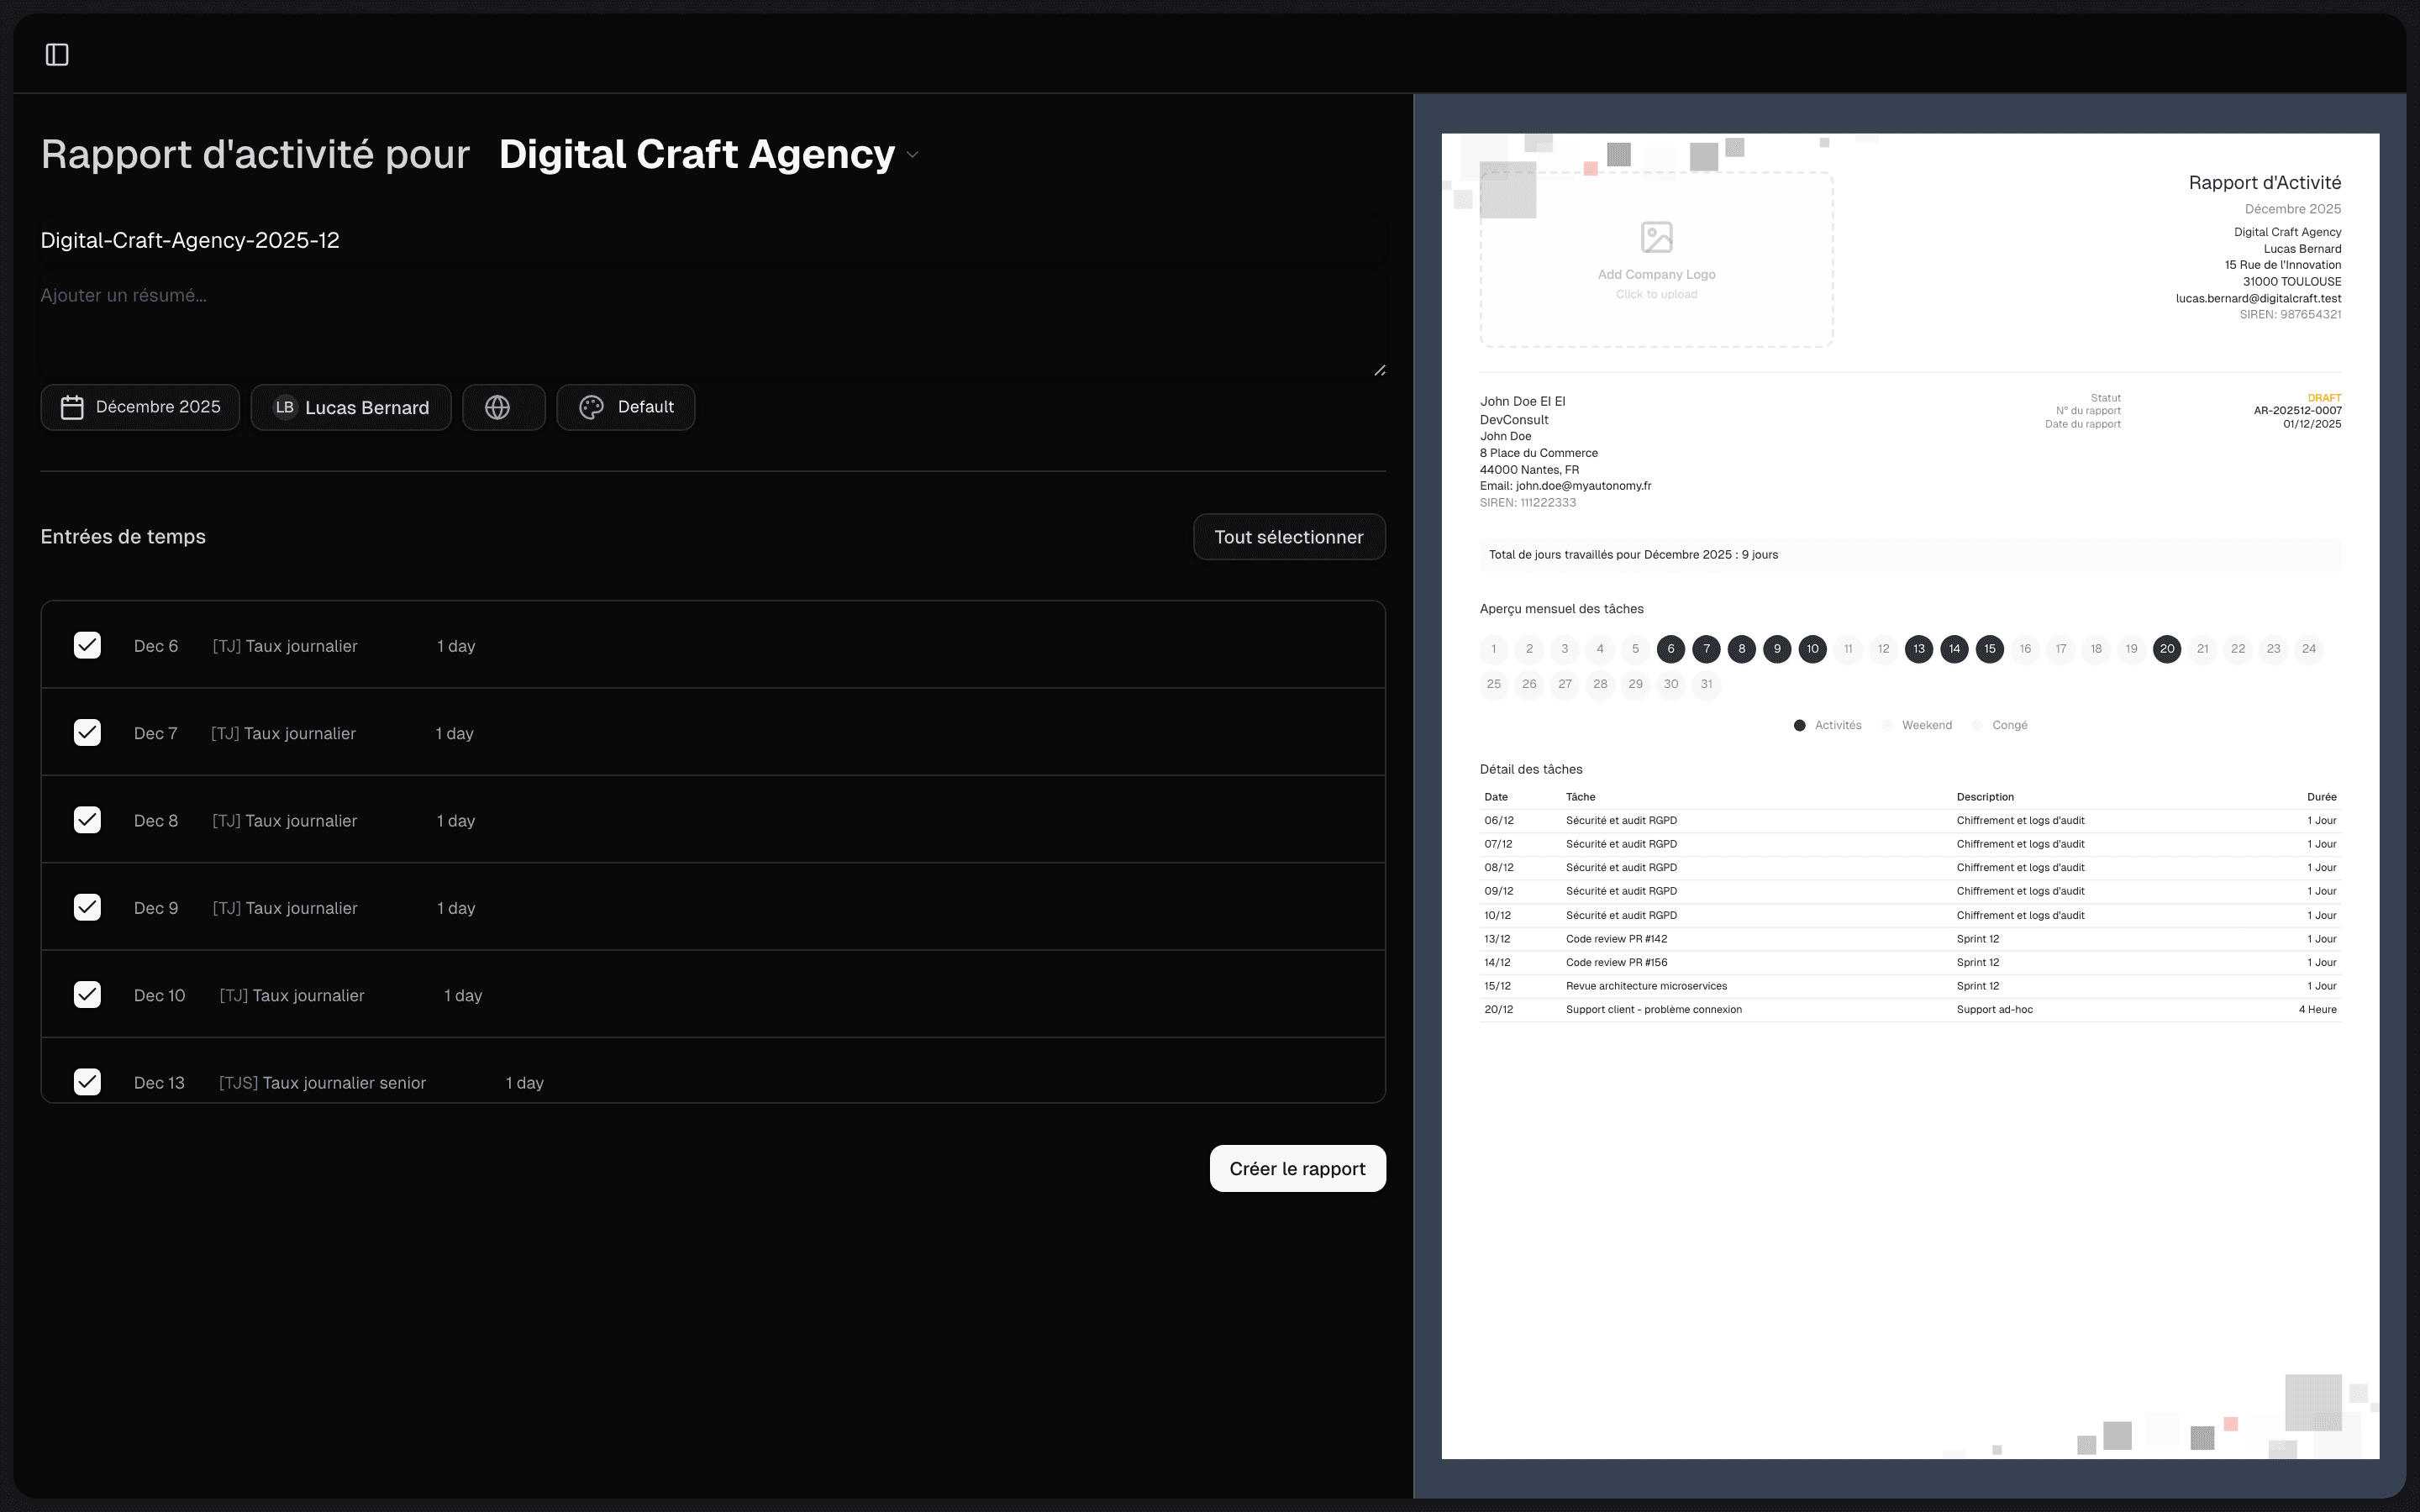Click the Créer le rapport button
Image resolution: width=2420 pixels, height=1512 pixels.
[x=1297, y=1168]
